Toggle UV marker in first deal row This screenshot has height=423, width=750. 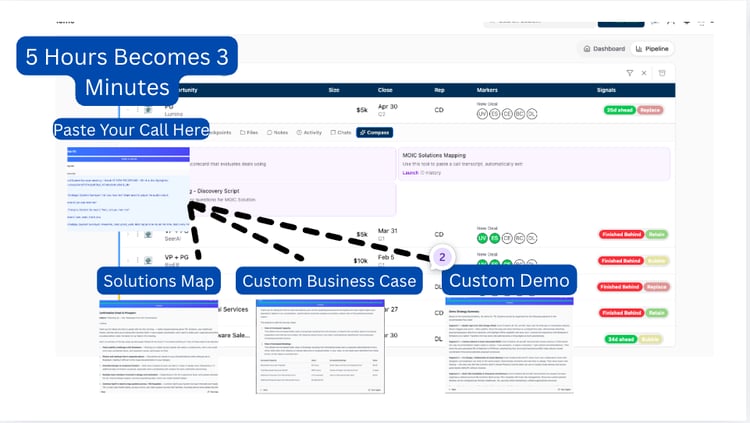pyautogui.click(x=484, y=114)
